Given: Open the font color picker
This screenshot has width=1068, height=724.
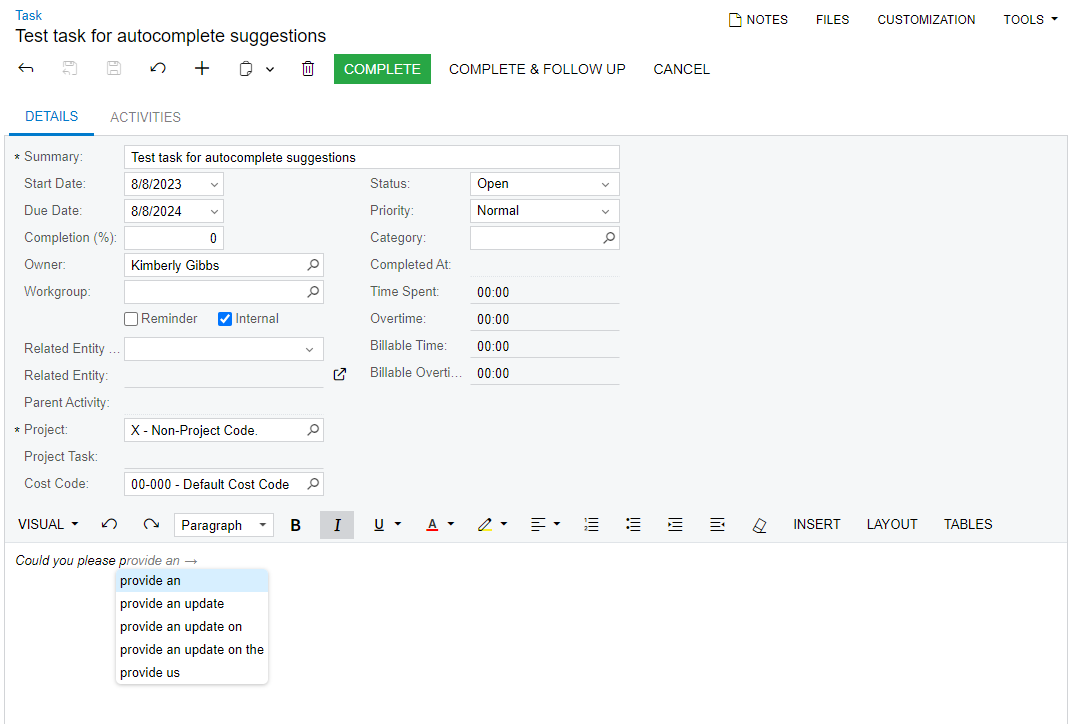Looking at the screenshot, I should pos(440,525).
